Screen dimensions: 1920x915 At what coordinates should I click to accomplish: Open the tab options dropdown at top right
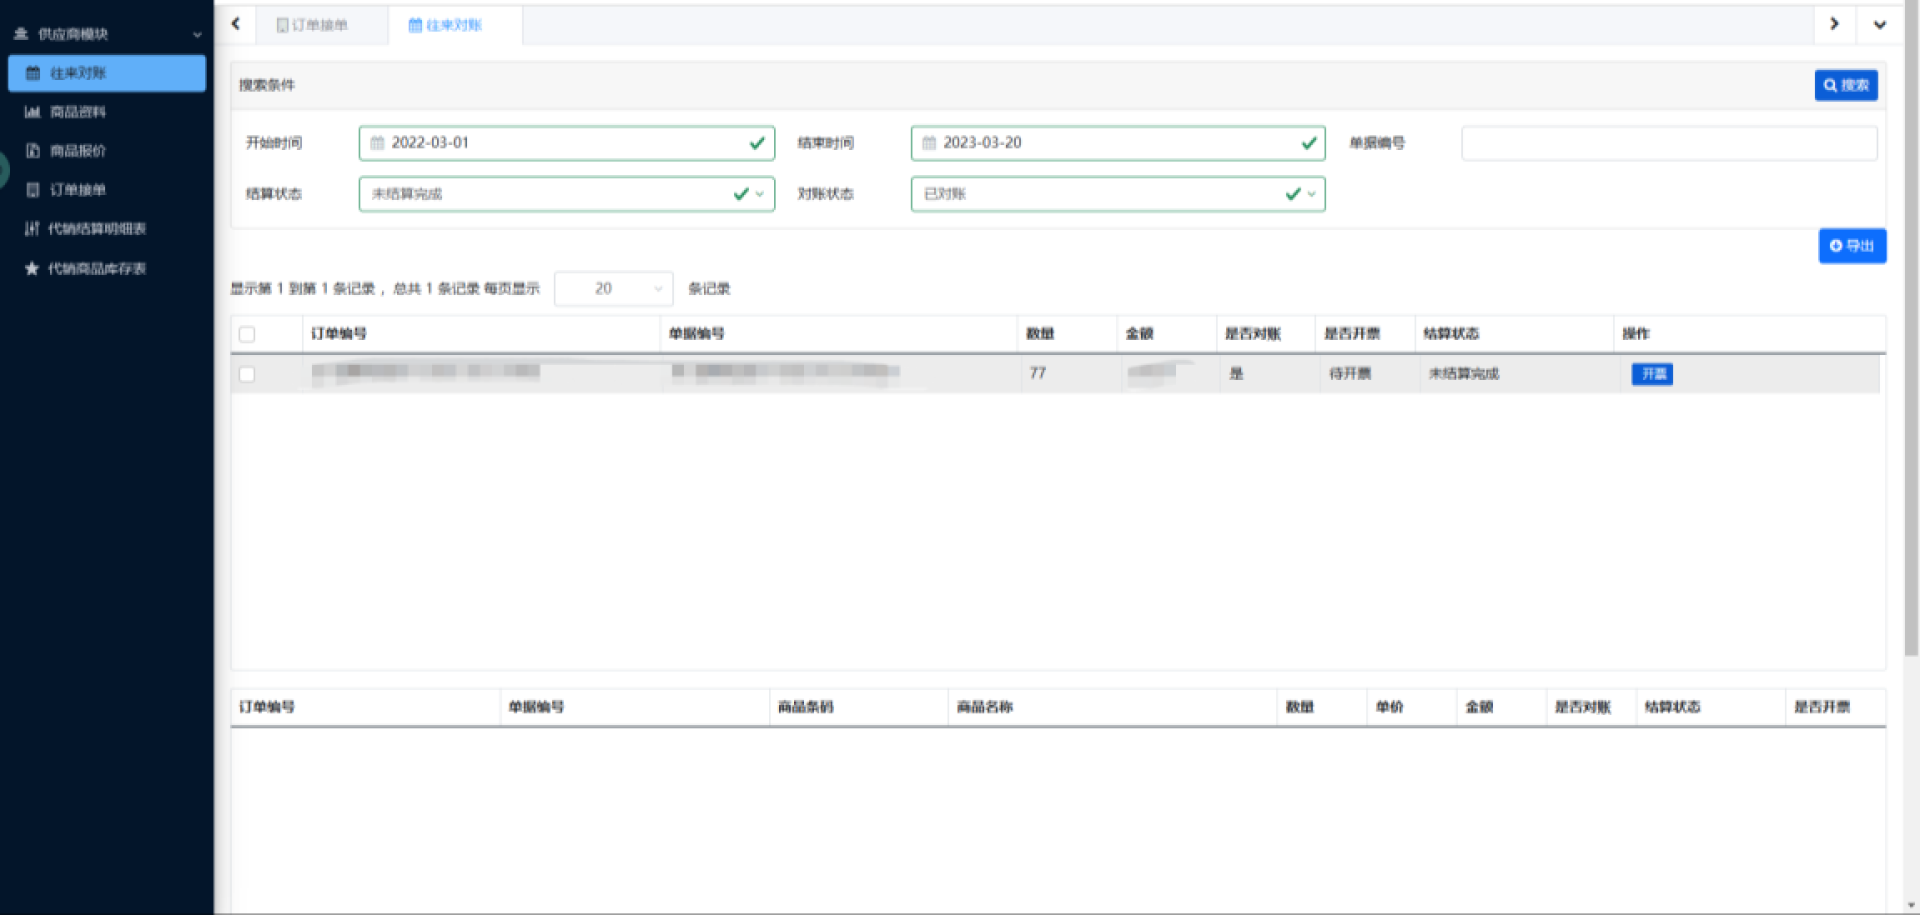1879,25
